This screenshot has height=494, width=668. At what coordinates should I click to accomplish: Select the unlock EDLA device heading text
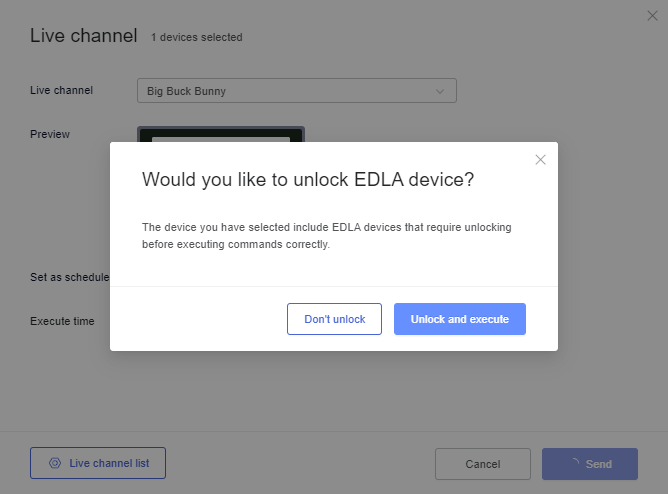tap(308, 180)
